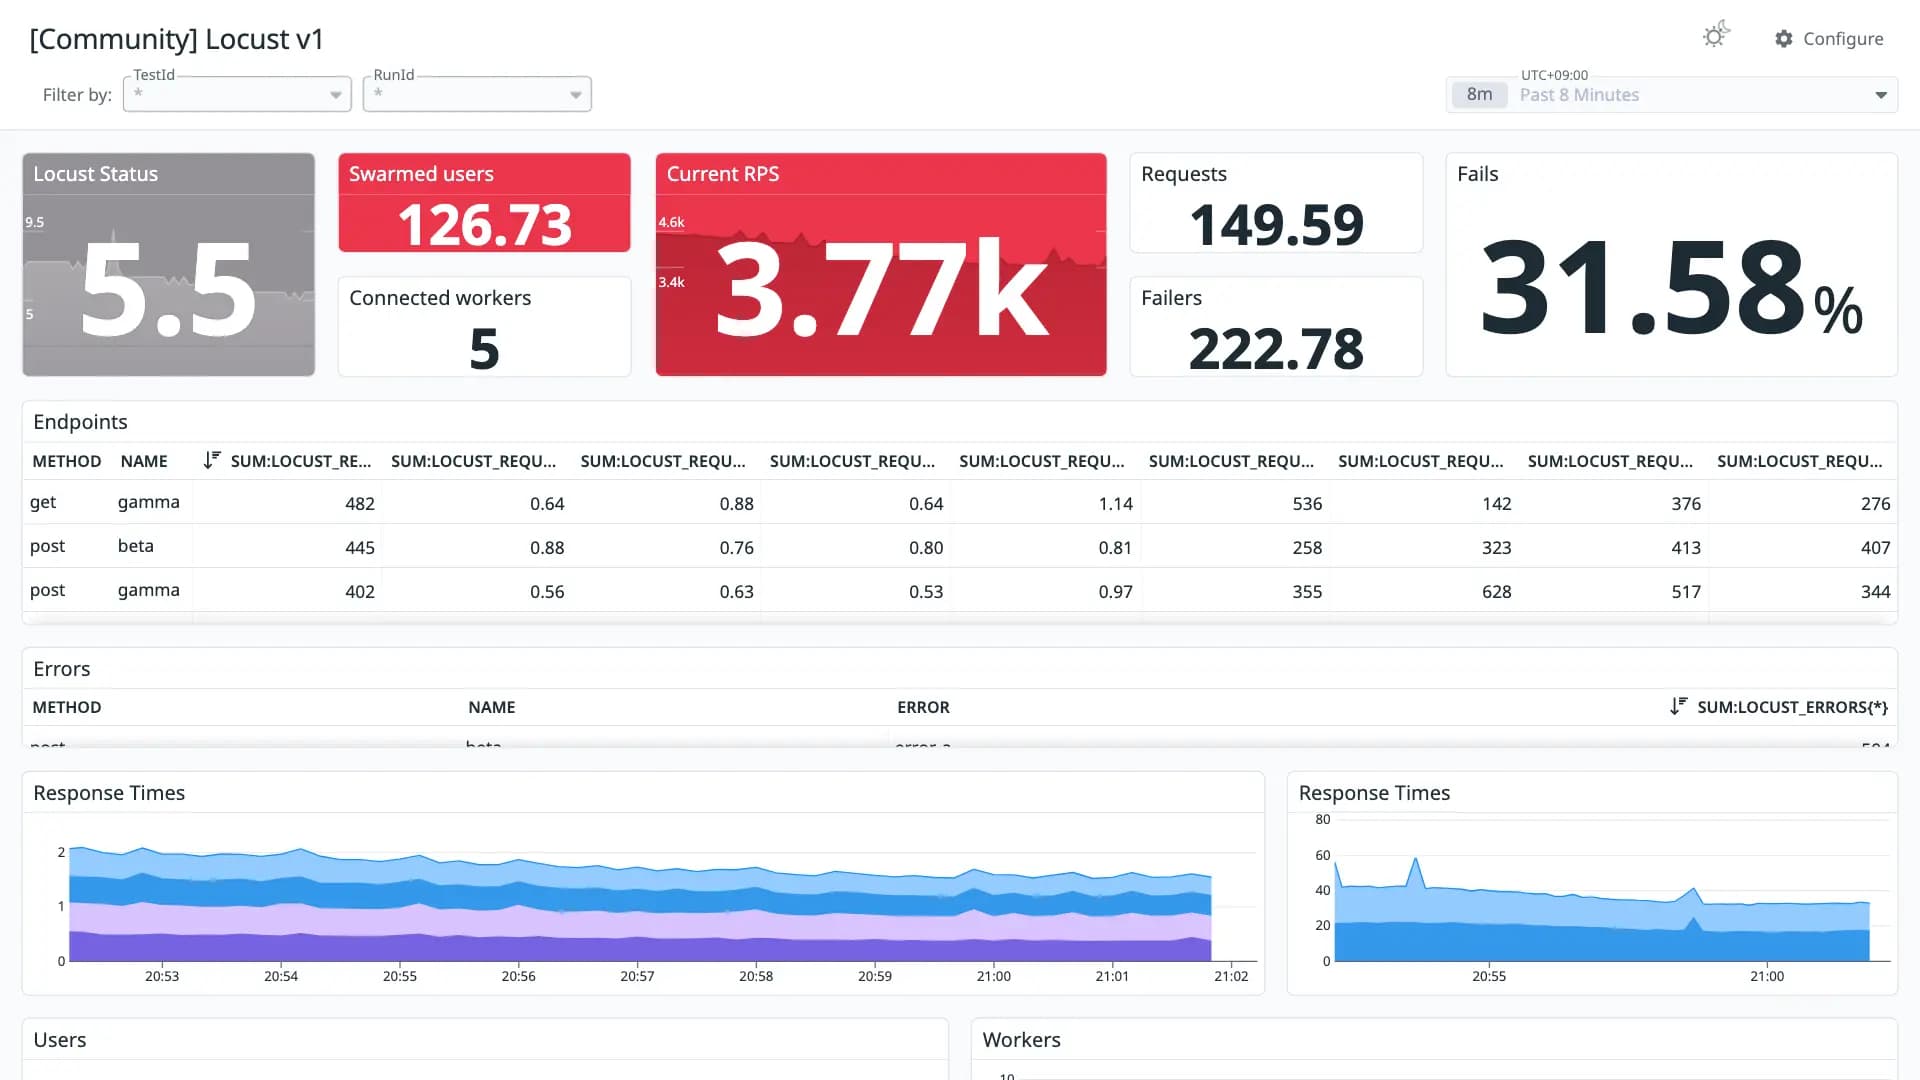Click the gear icon beside Configure

1783,38
